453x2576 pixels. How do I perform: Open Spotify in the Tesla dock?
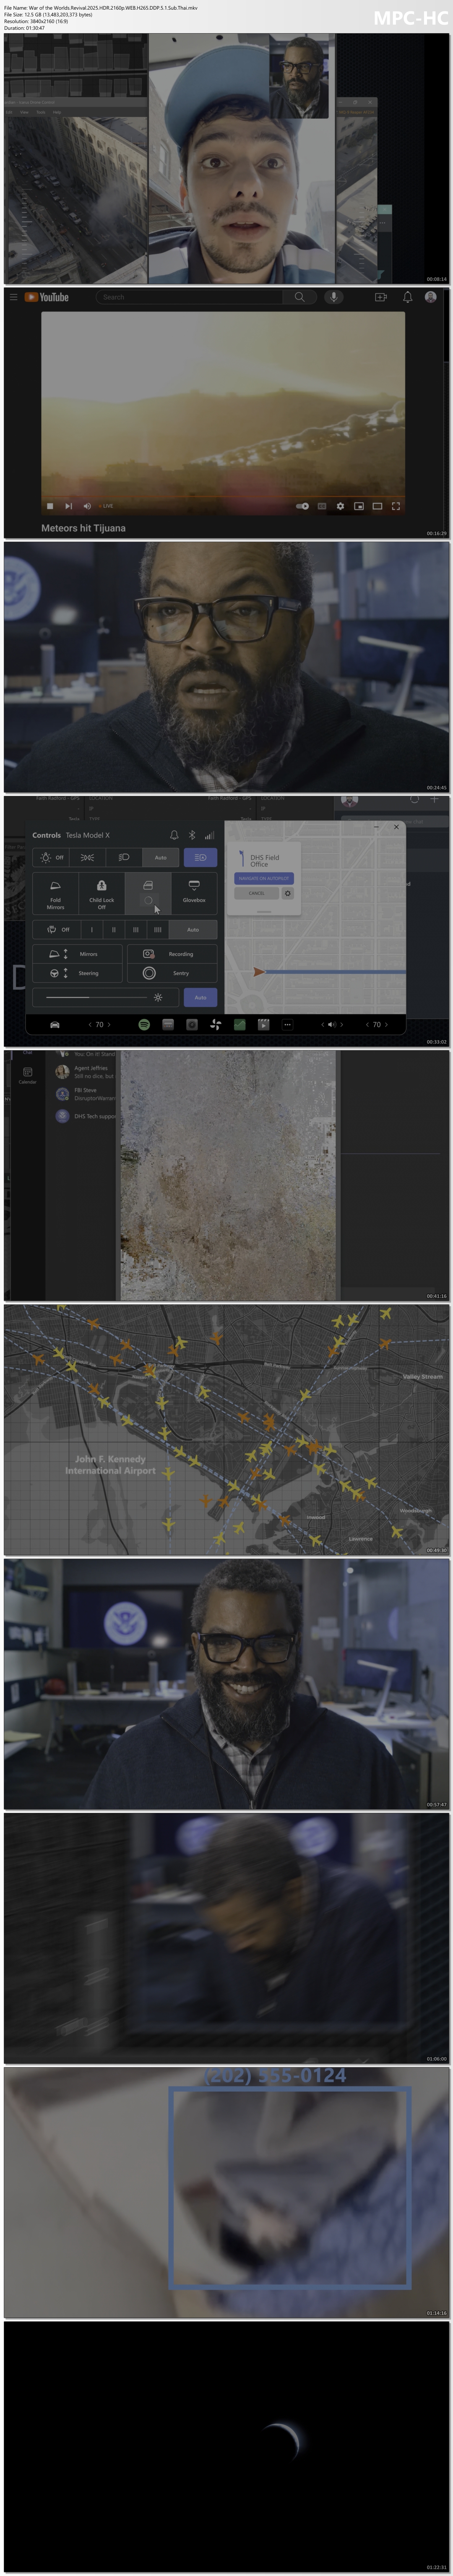point(144,1024)
